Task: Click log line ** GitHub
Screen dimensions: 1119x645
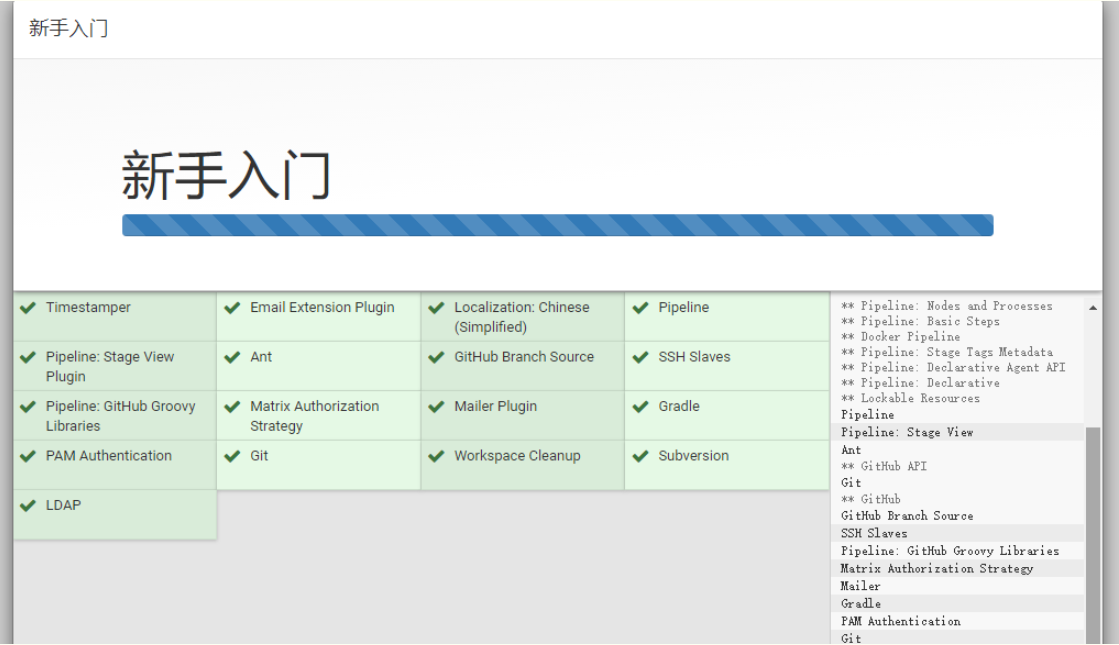Action: point(871,499)
